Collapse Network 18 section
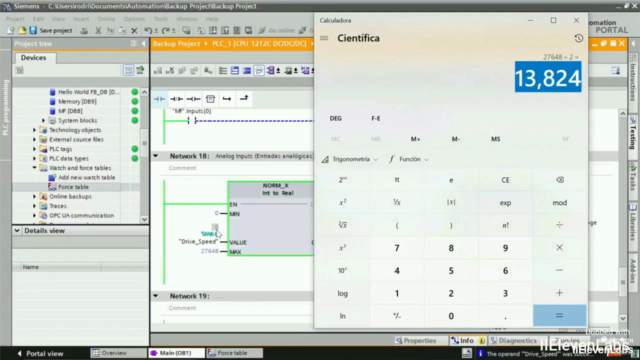The image size is (640, 360). click(156, 156)
